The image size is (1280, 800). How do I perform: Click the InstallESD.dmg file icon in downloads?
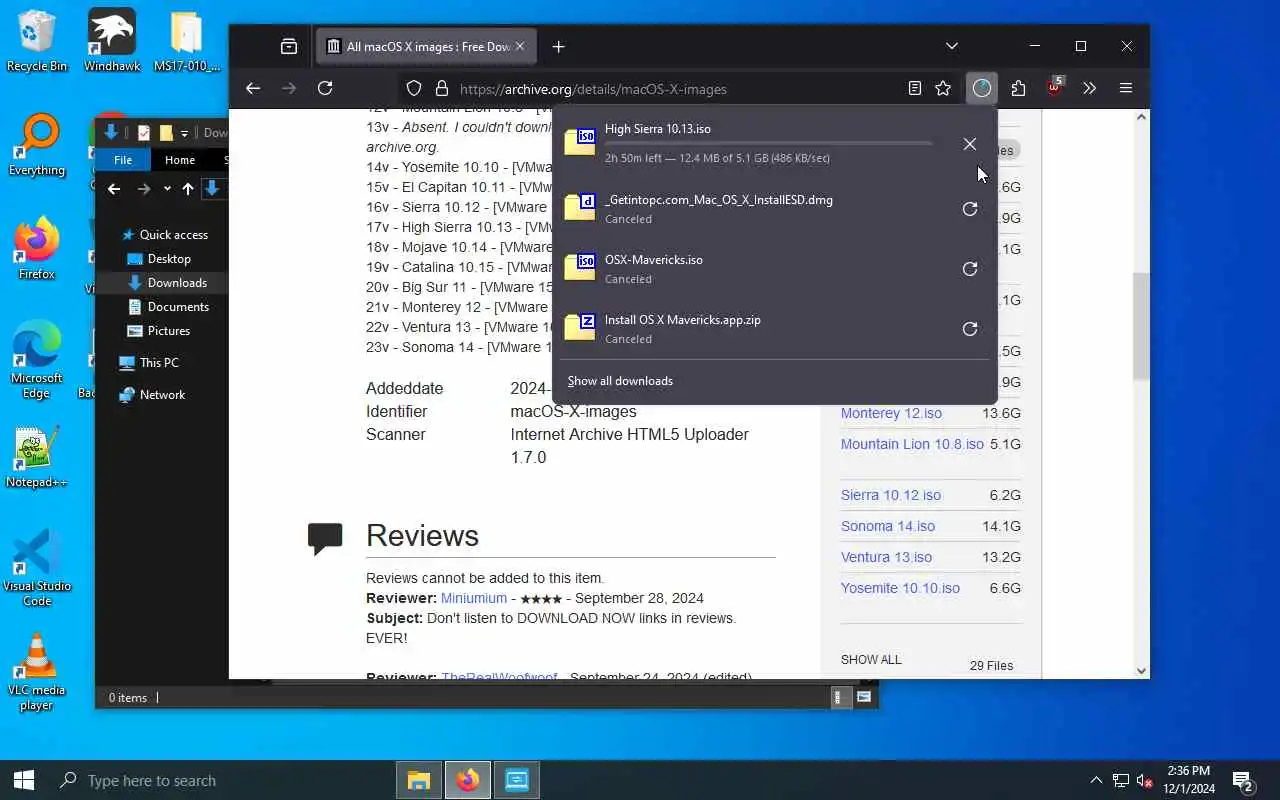pos(580,207)
